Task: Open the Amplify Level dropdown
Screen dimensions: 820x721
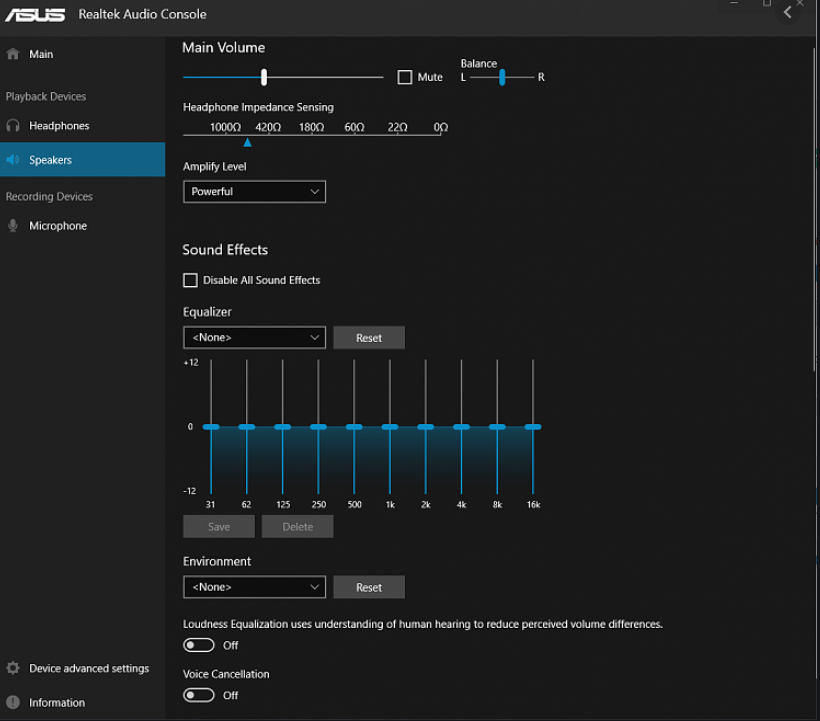Action: click(x=254, y=191)
